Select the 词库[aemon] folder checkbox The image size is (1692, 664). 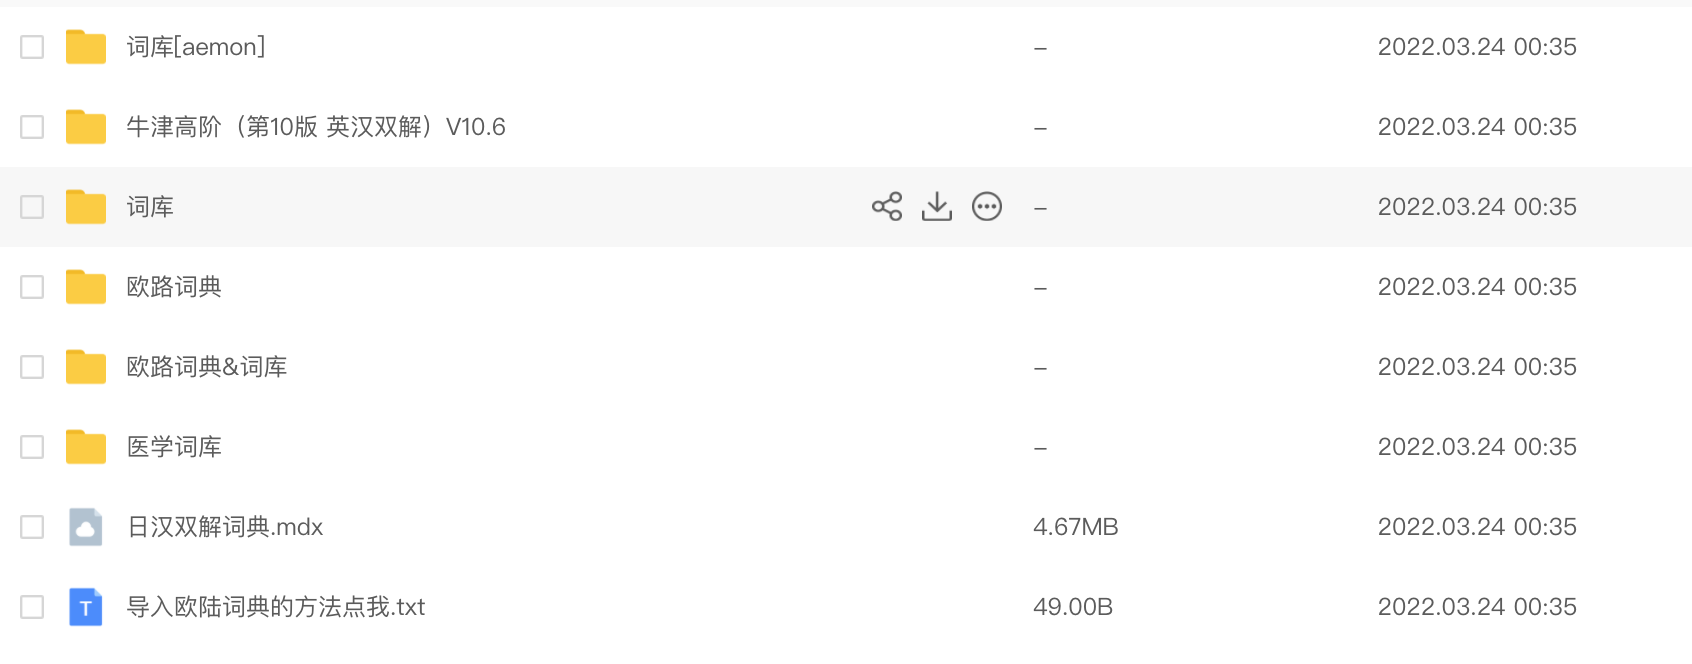point(32,47)
